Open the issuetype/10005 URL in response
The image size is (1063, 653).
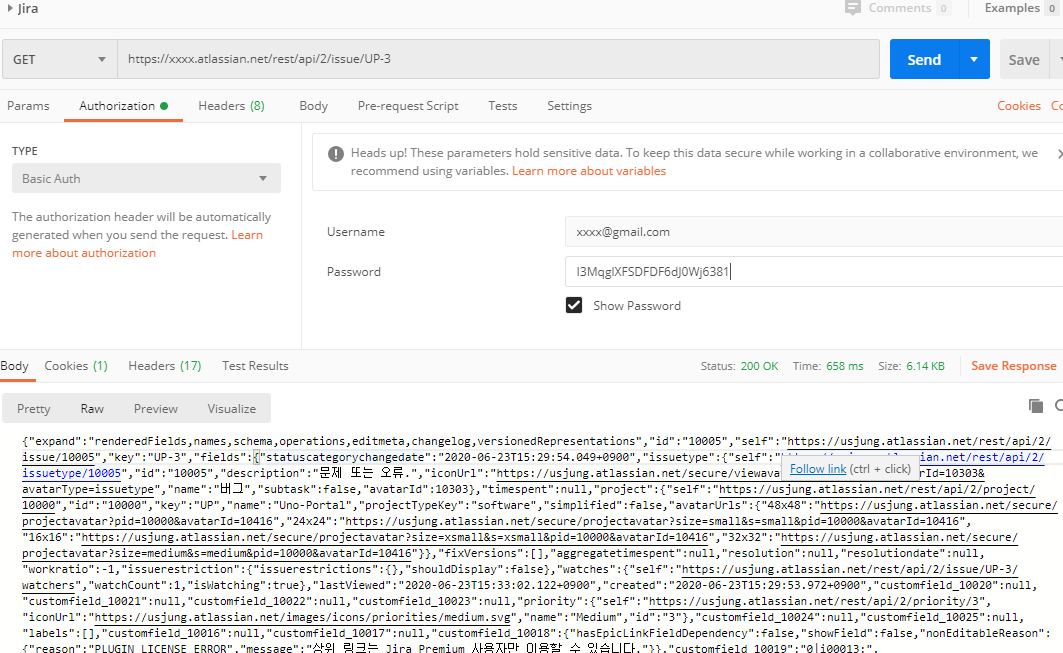[x=71, y=473]
